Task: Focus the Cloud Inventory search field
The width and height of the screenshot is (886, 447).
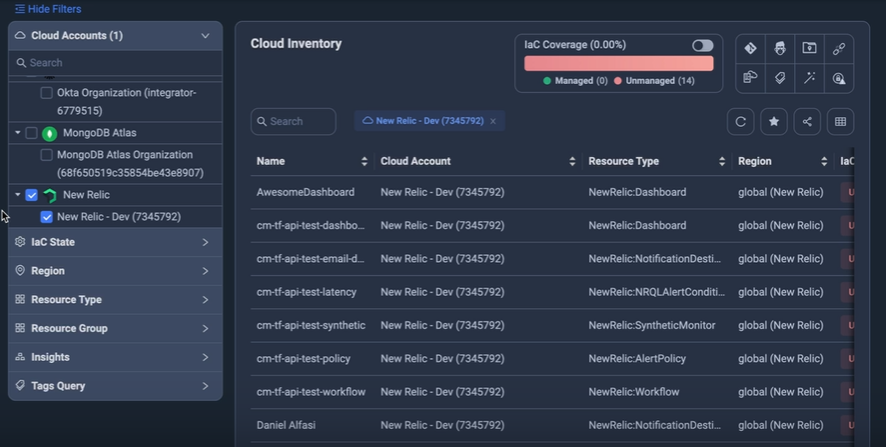Action: [293, 121]
